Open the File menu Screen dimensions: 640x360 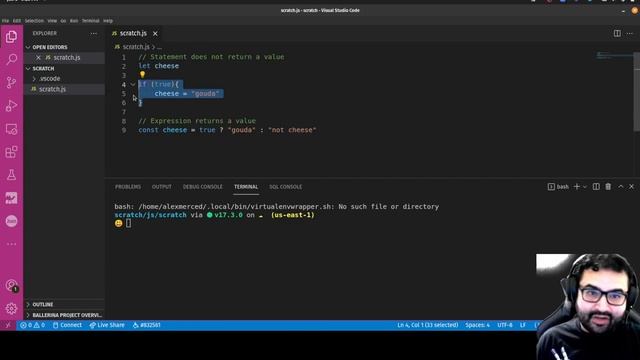[x=5, y=20]
